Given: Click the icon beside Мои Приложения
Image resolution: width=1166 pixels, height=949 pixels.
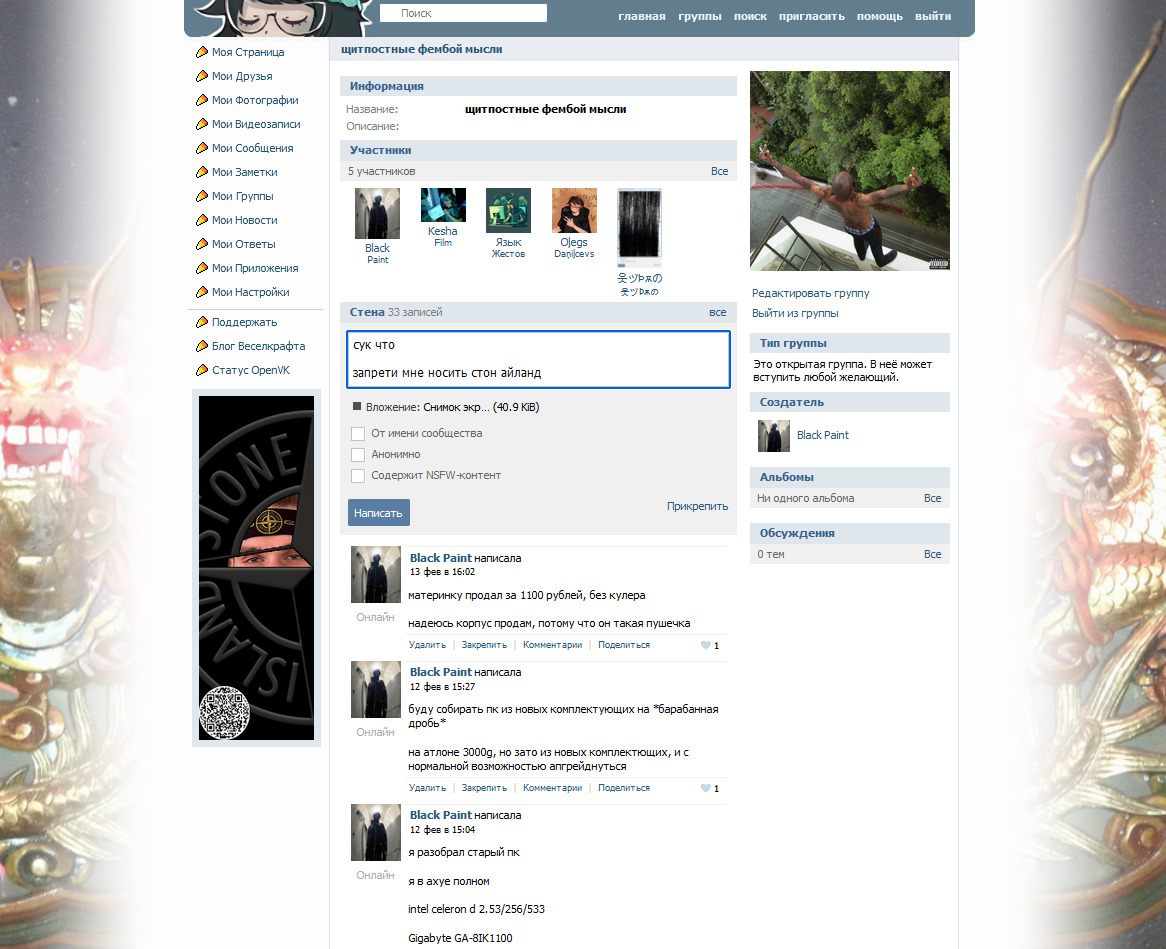Looking at the screenshot, I should pyautogui.click(x=202, y=268).
